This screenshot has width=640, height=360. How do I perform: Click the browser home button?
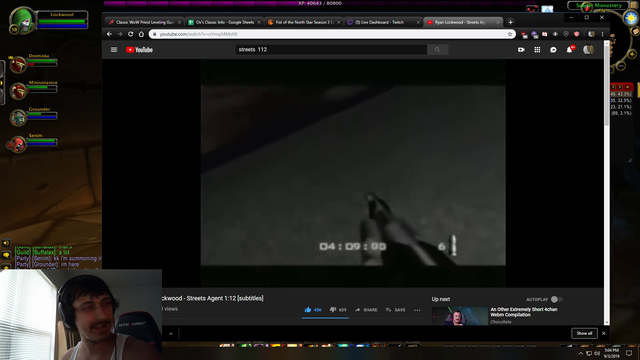[x=141, y=34]
